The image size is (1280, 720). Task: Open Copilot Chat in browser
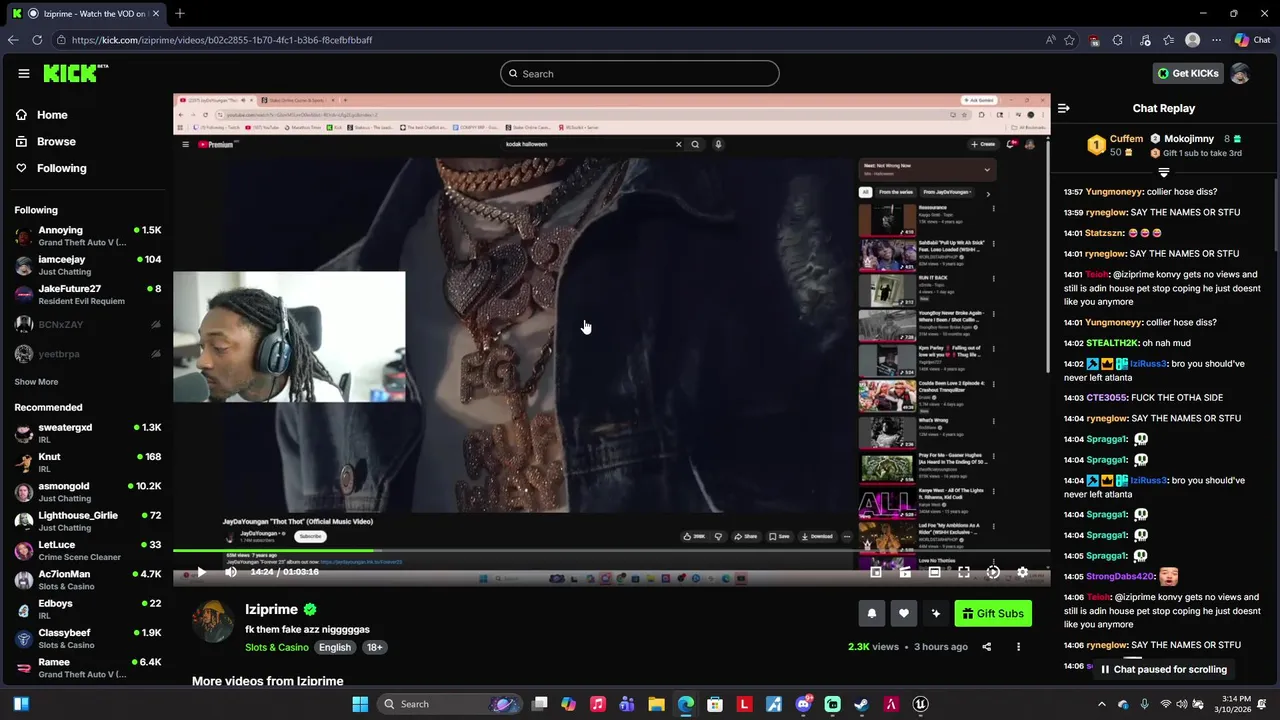point(1251,40)
